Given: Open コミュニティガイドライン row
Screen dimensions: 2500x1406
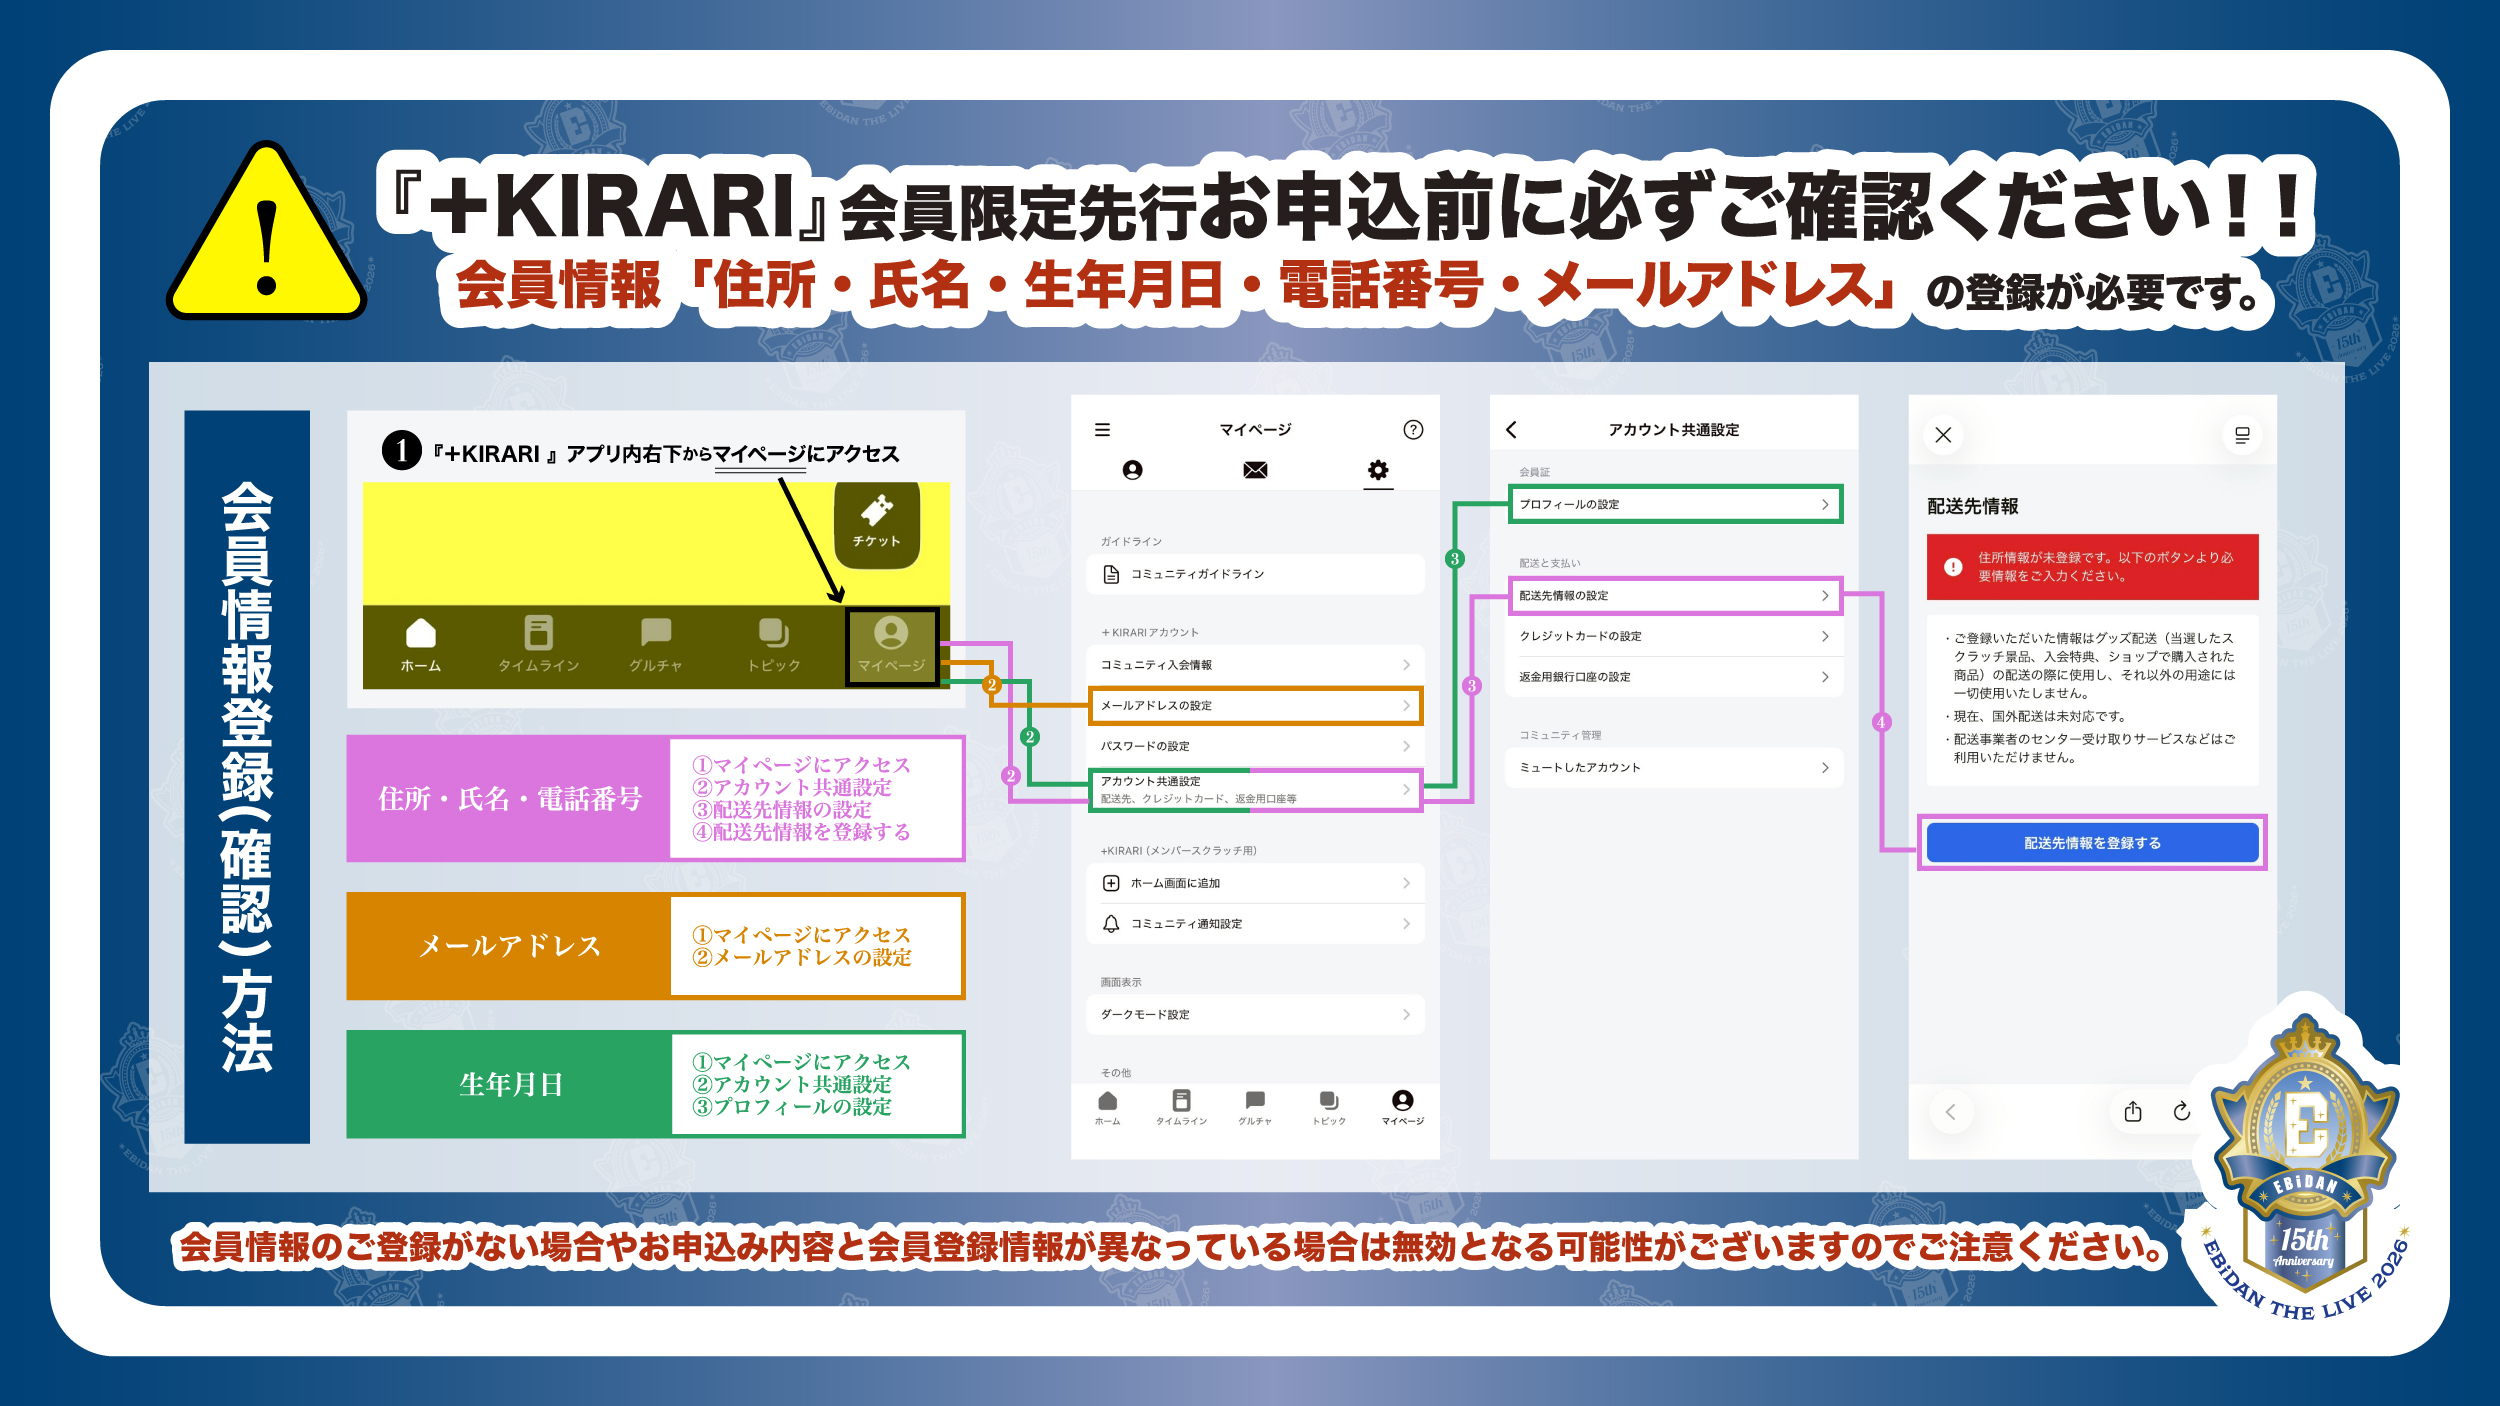Looking at the screenshot, I should [x=1255, y=574].
